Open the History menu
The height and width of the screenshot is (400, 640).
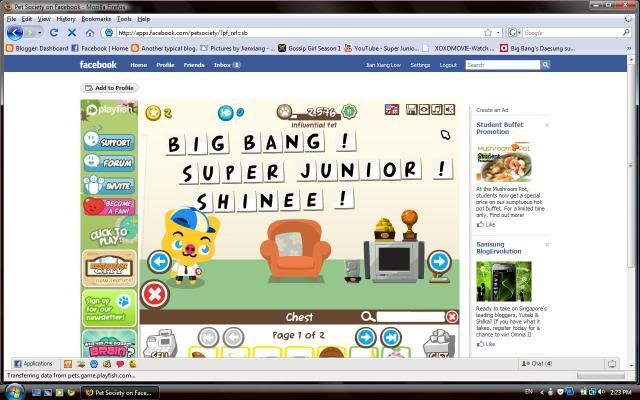(x=66, y=19)
